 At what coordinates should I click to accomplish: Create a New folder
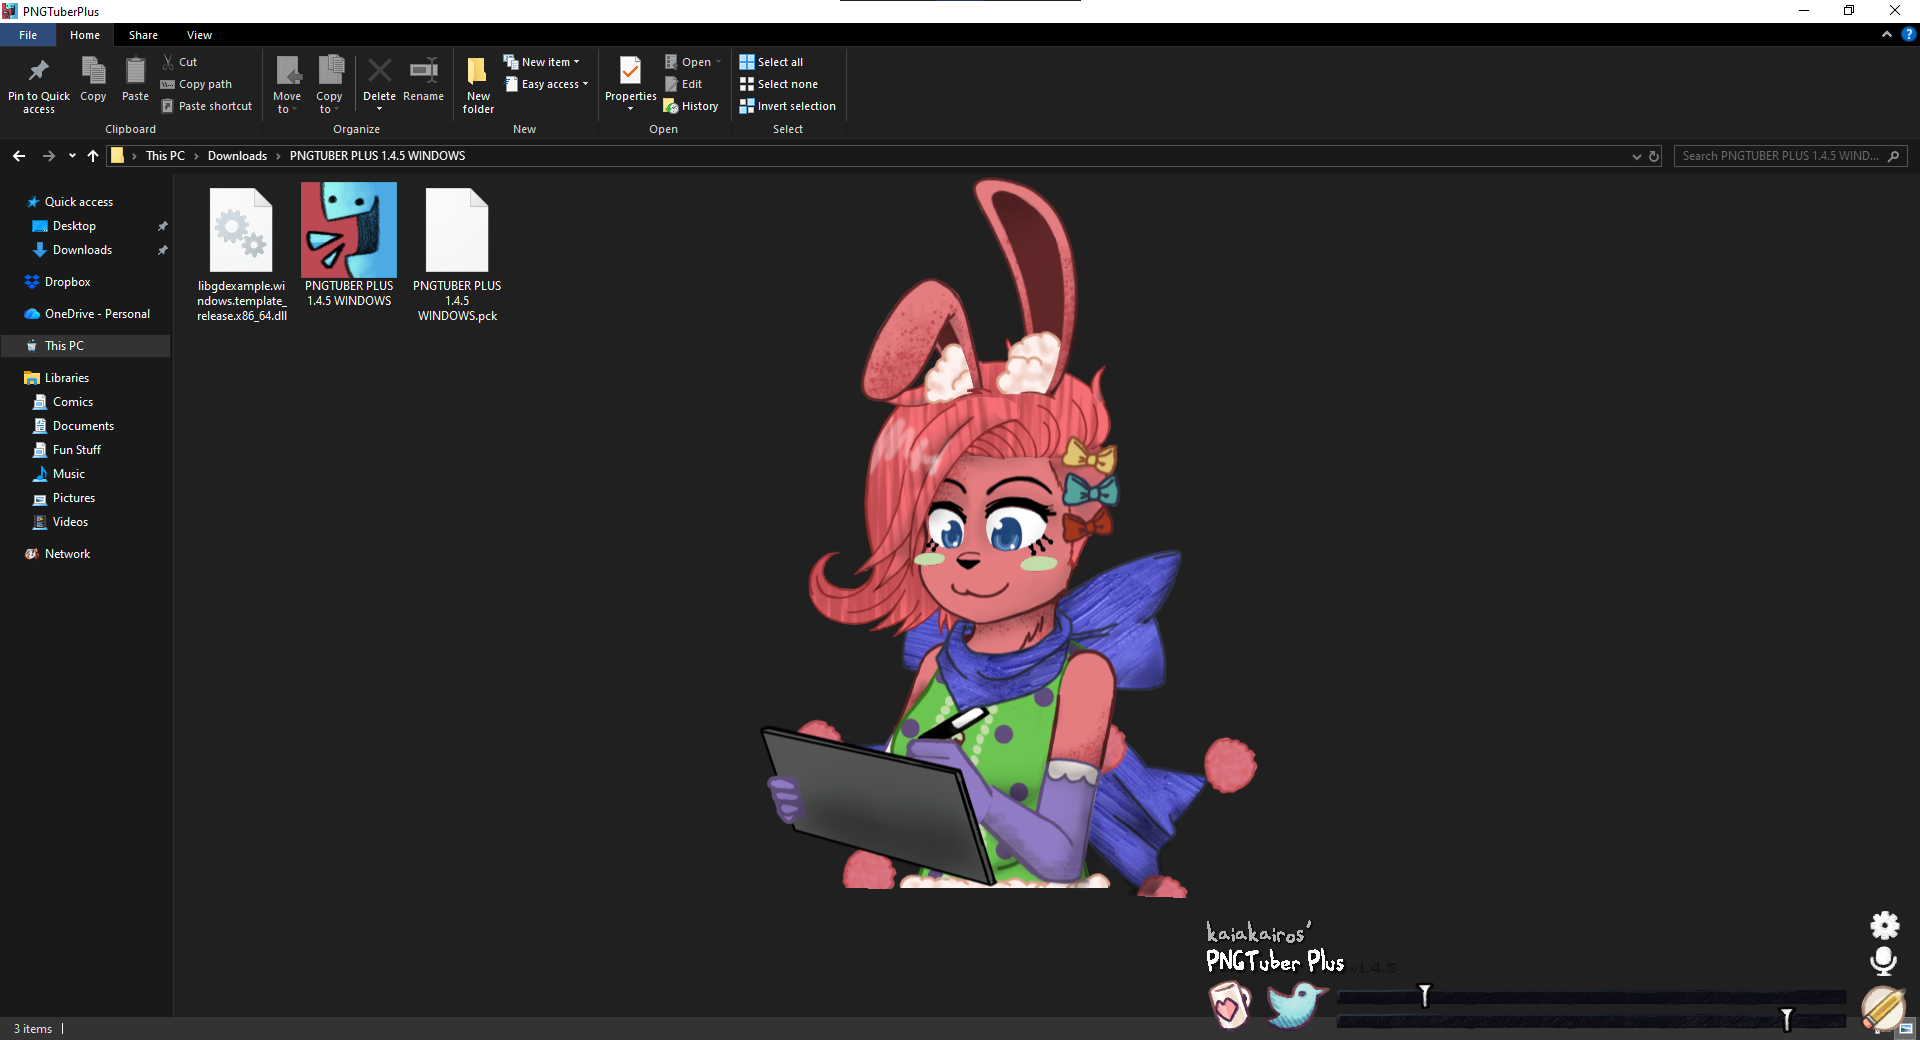tap(478, 85)
